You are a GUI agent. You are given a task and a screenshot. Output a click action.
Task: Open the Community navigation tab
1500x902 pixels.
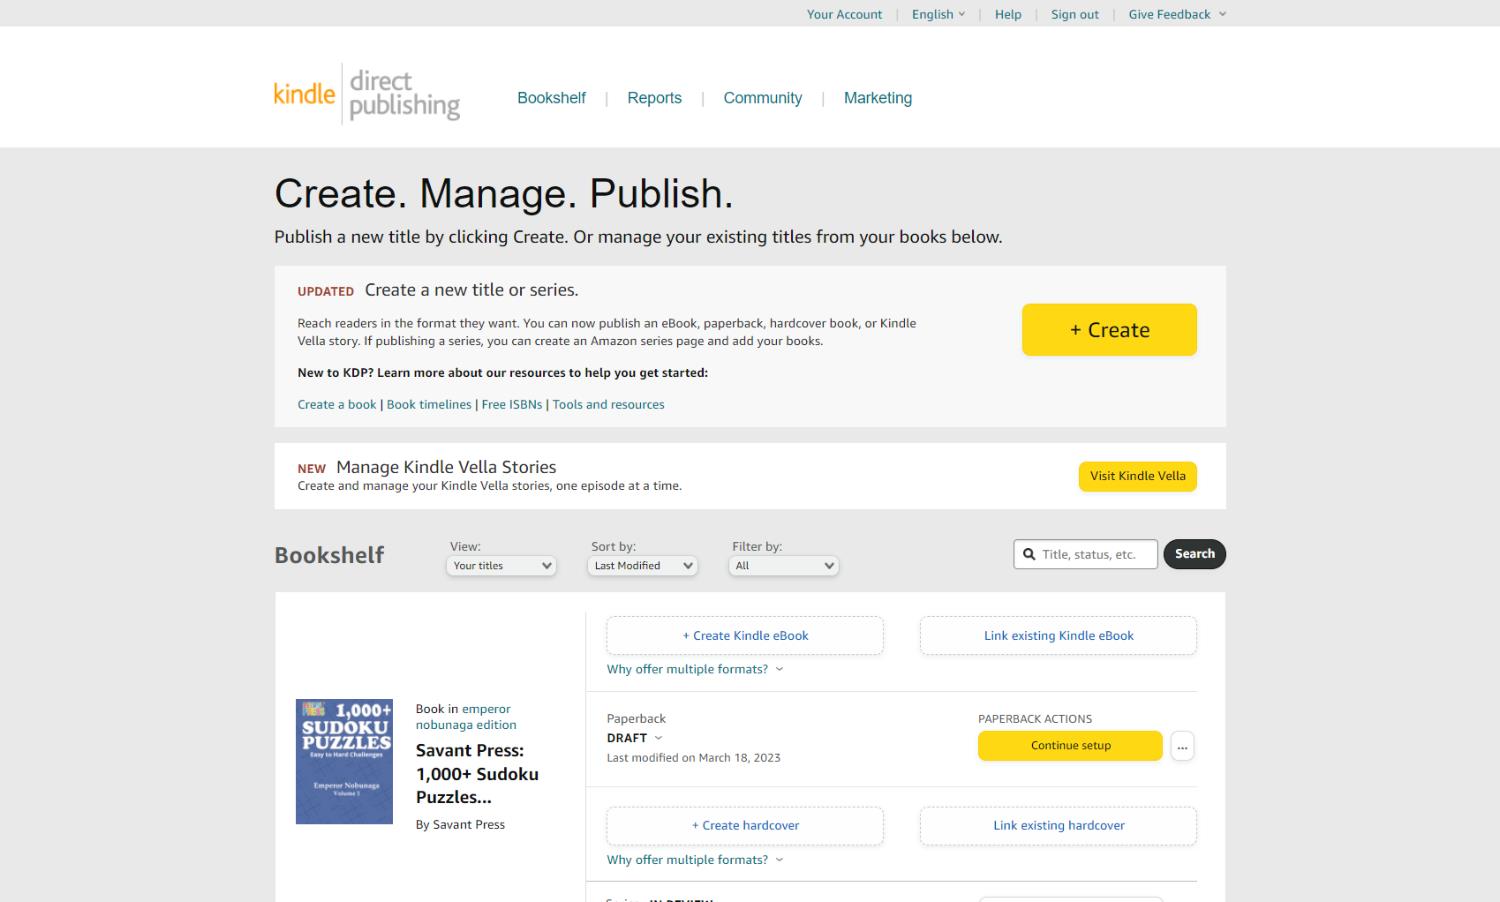[x=762, y=98]
